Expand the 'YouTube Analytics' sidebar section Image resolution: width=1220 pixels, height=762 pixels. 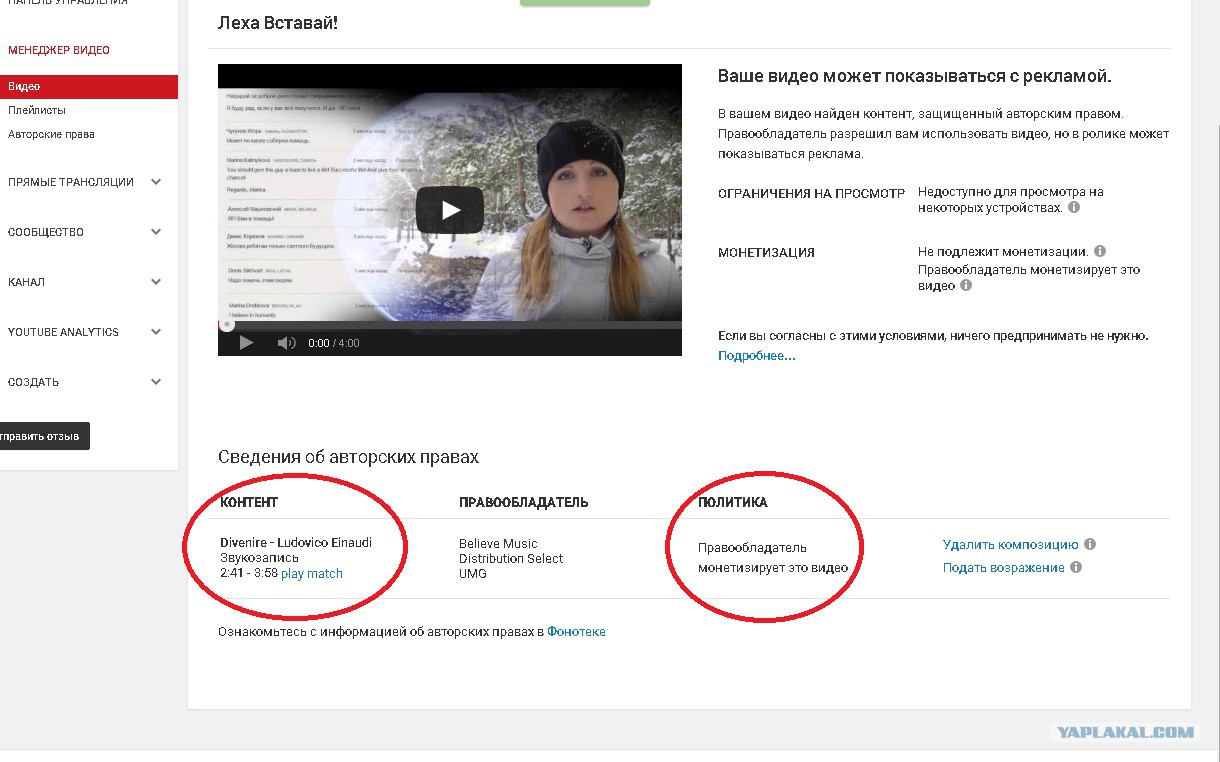click(x=156, y=332)
